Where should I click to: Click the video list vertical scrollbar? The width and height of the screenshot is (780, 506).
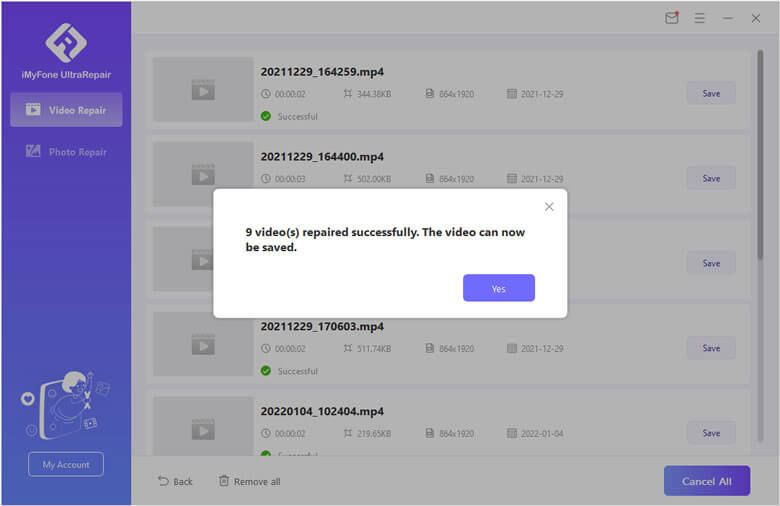760,150
